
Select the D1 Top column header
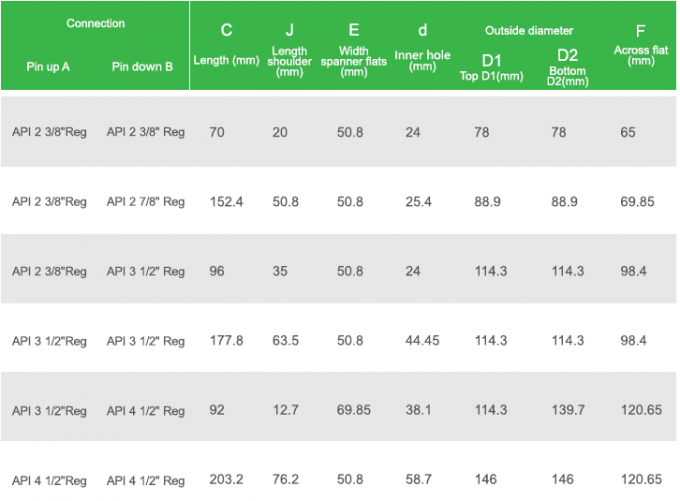(x=492, y=66)
